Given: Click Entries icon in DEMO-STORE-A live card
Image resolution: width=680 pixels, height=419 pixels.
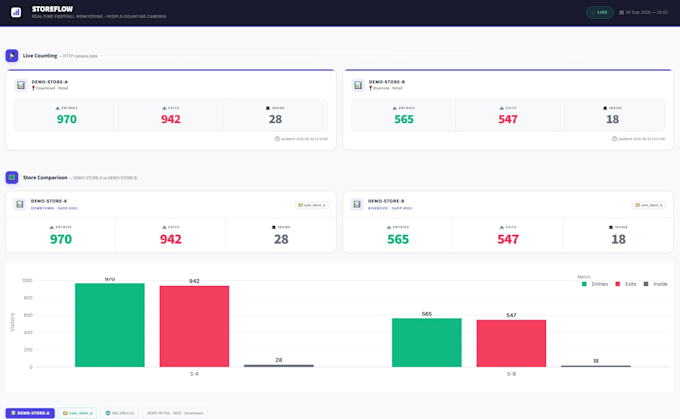Looking at the screenshot, I should pyautogui.click(x=58, y=108).
